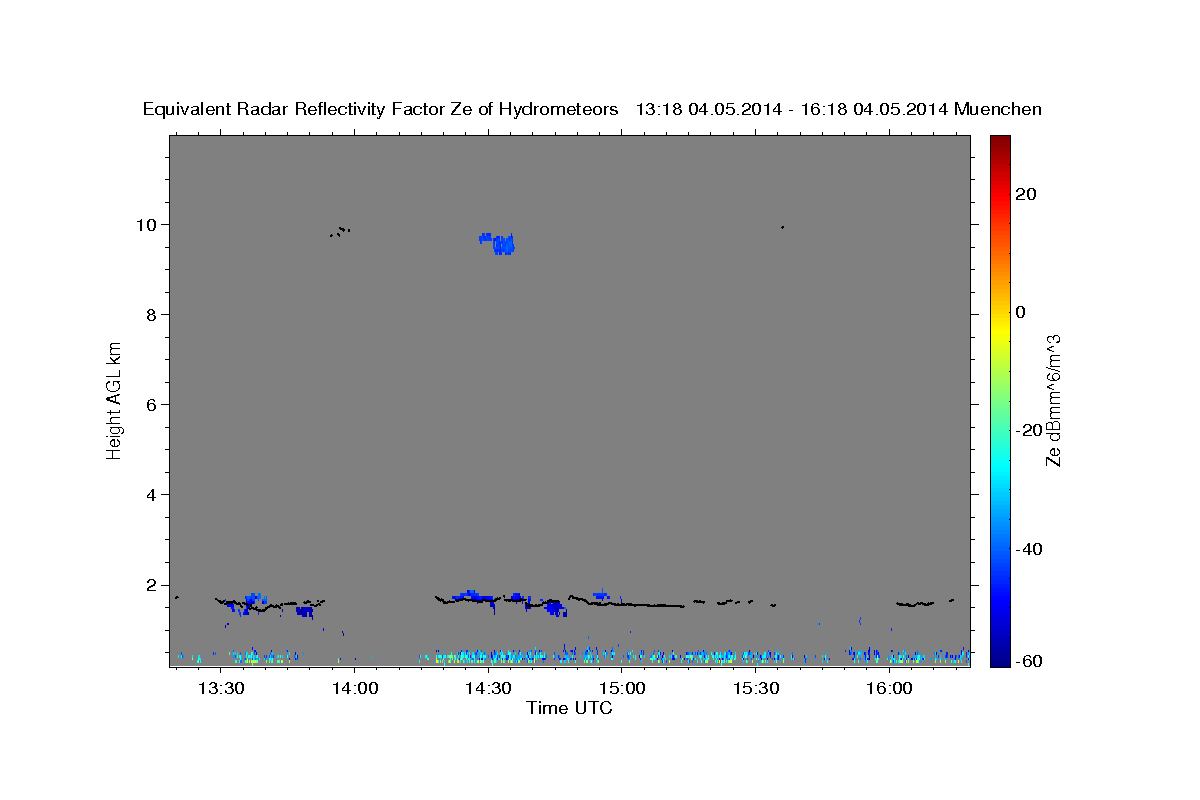Click the colorbar label 0
This screenshot has width=1200, height=800.
(1021, 312)
